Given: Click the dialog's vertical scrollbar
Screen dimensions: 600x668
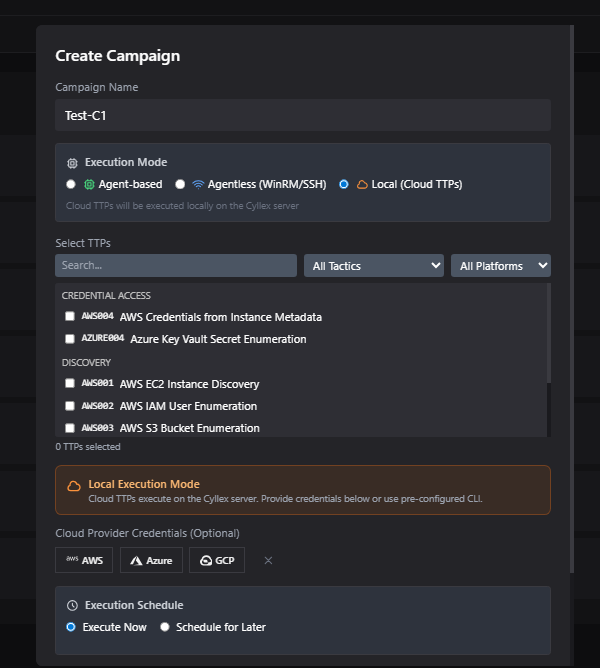Looking at the screenshot, I should coord(572,298).
